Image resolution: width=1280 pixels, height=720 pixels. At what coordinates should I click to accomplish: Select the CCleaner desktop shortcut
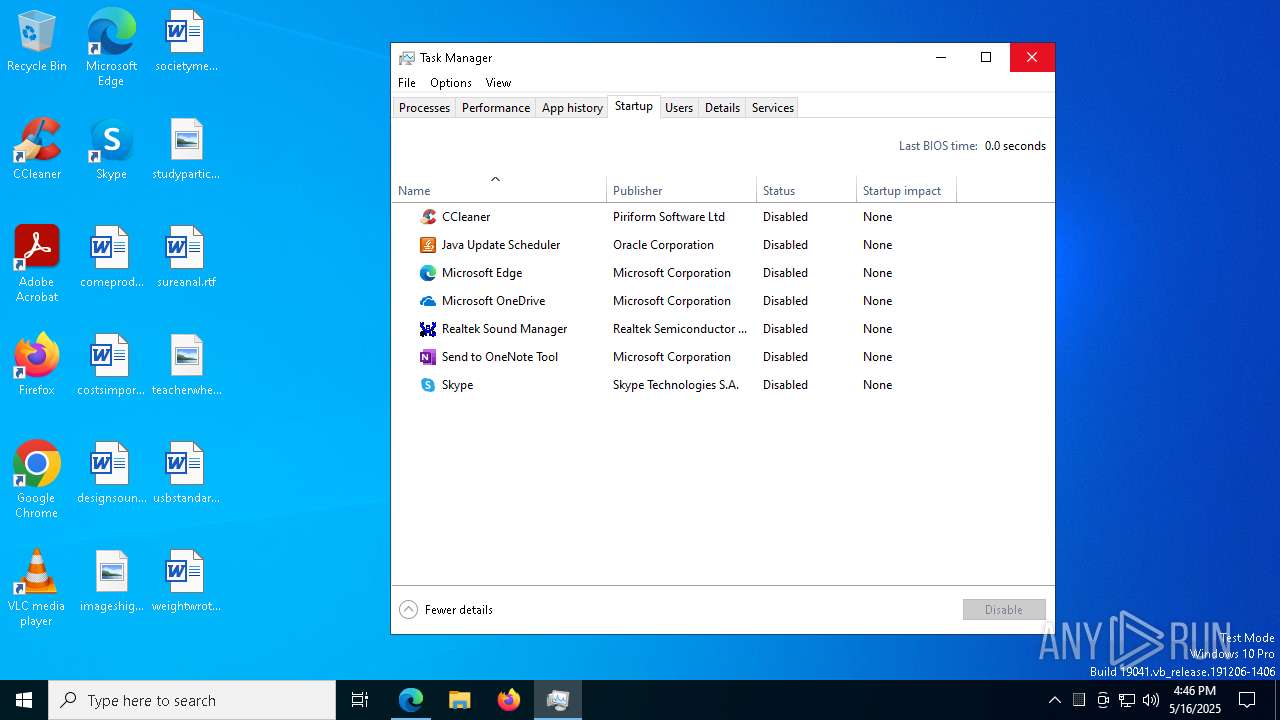(x=37, y=150)
